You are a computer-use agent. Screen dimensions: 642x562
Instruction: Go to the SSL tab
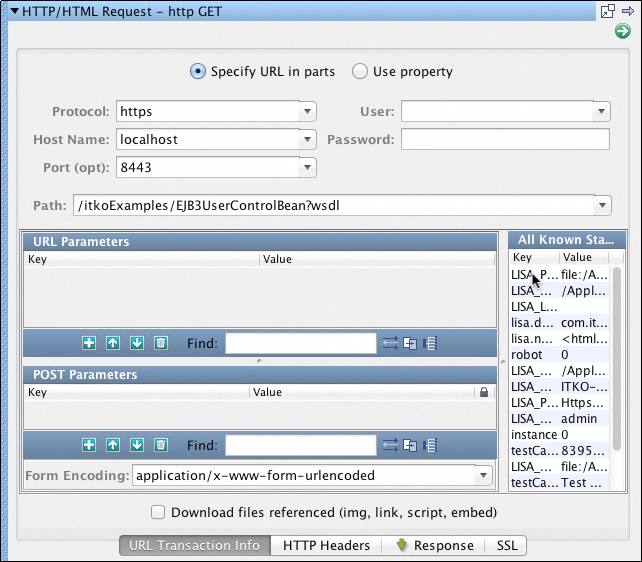[x=506, y=546]
